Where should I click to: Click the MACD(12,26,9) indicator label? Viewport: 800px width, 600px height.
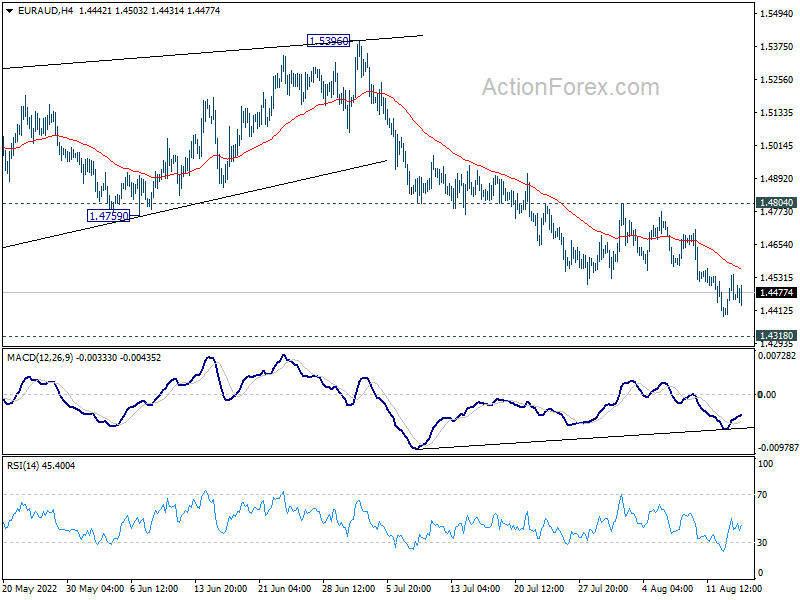[x=40, y=358]
